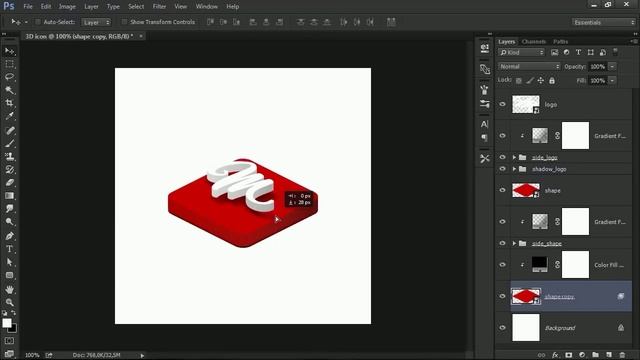640x360 pixels.
Task: Select the Move tool in the toolbox
Action: pos(9,51)
